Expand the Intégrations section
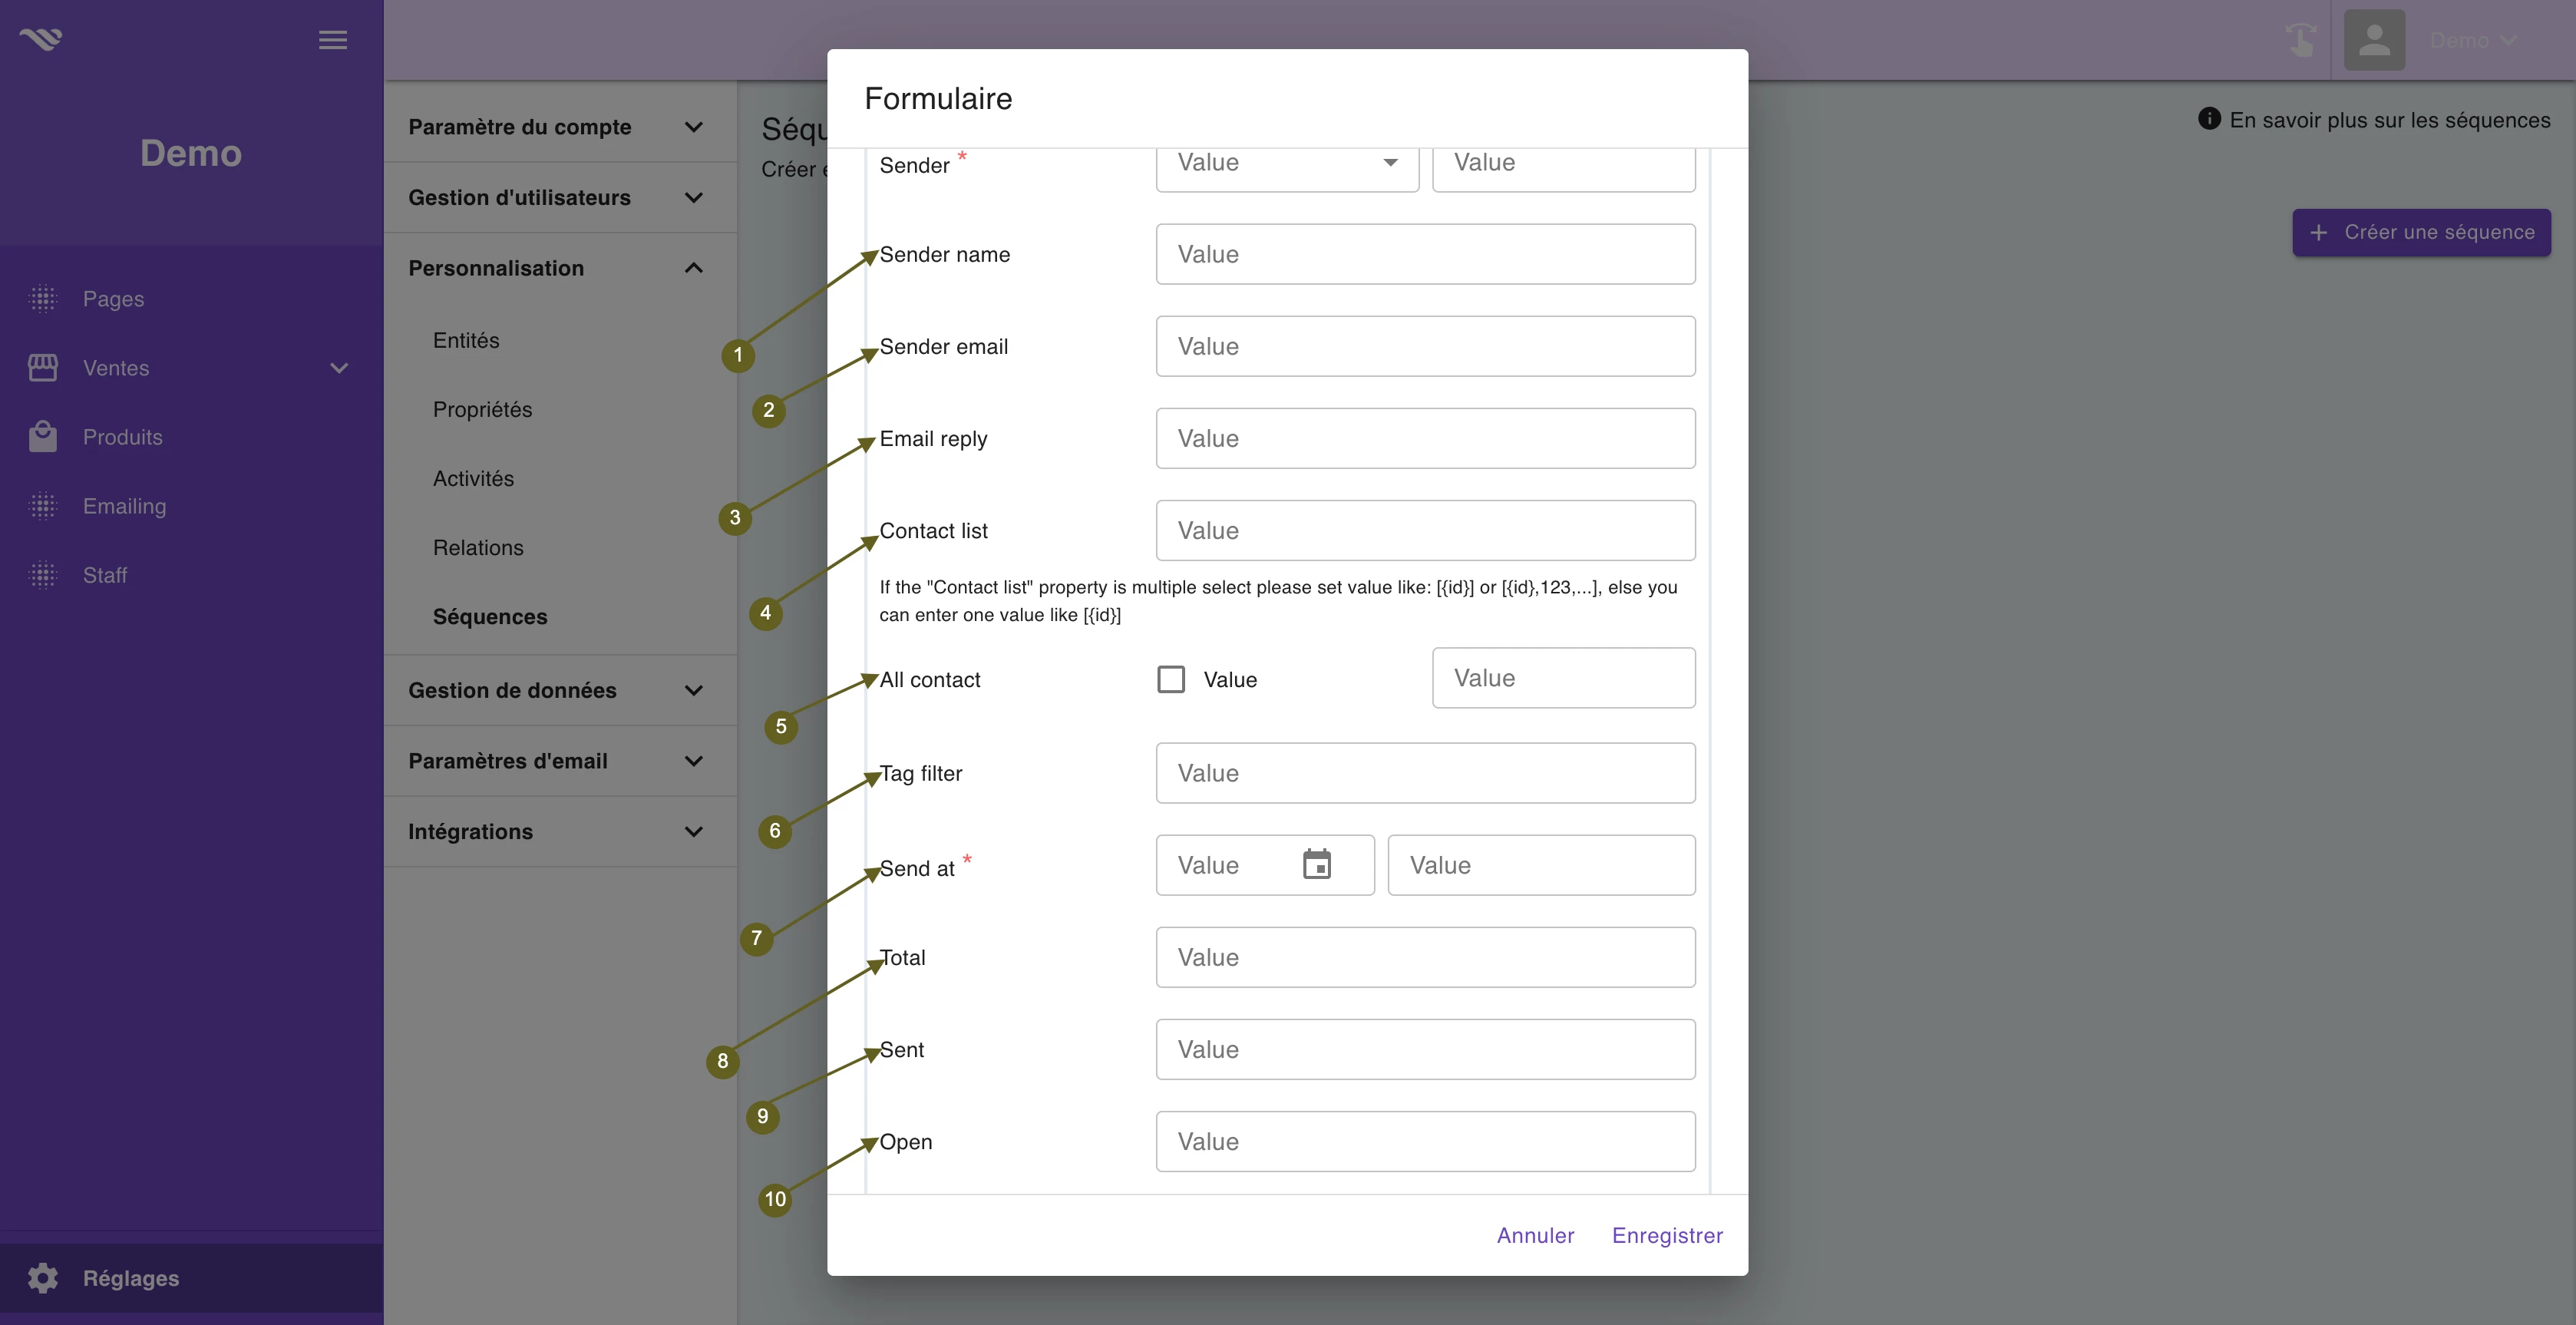 [x=560, y=831]
